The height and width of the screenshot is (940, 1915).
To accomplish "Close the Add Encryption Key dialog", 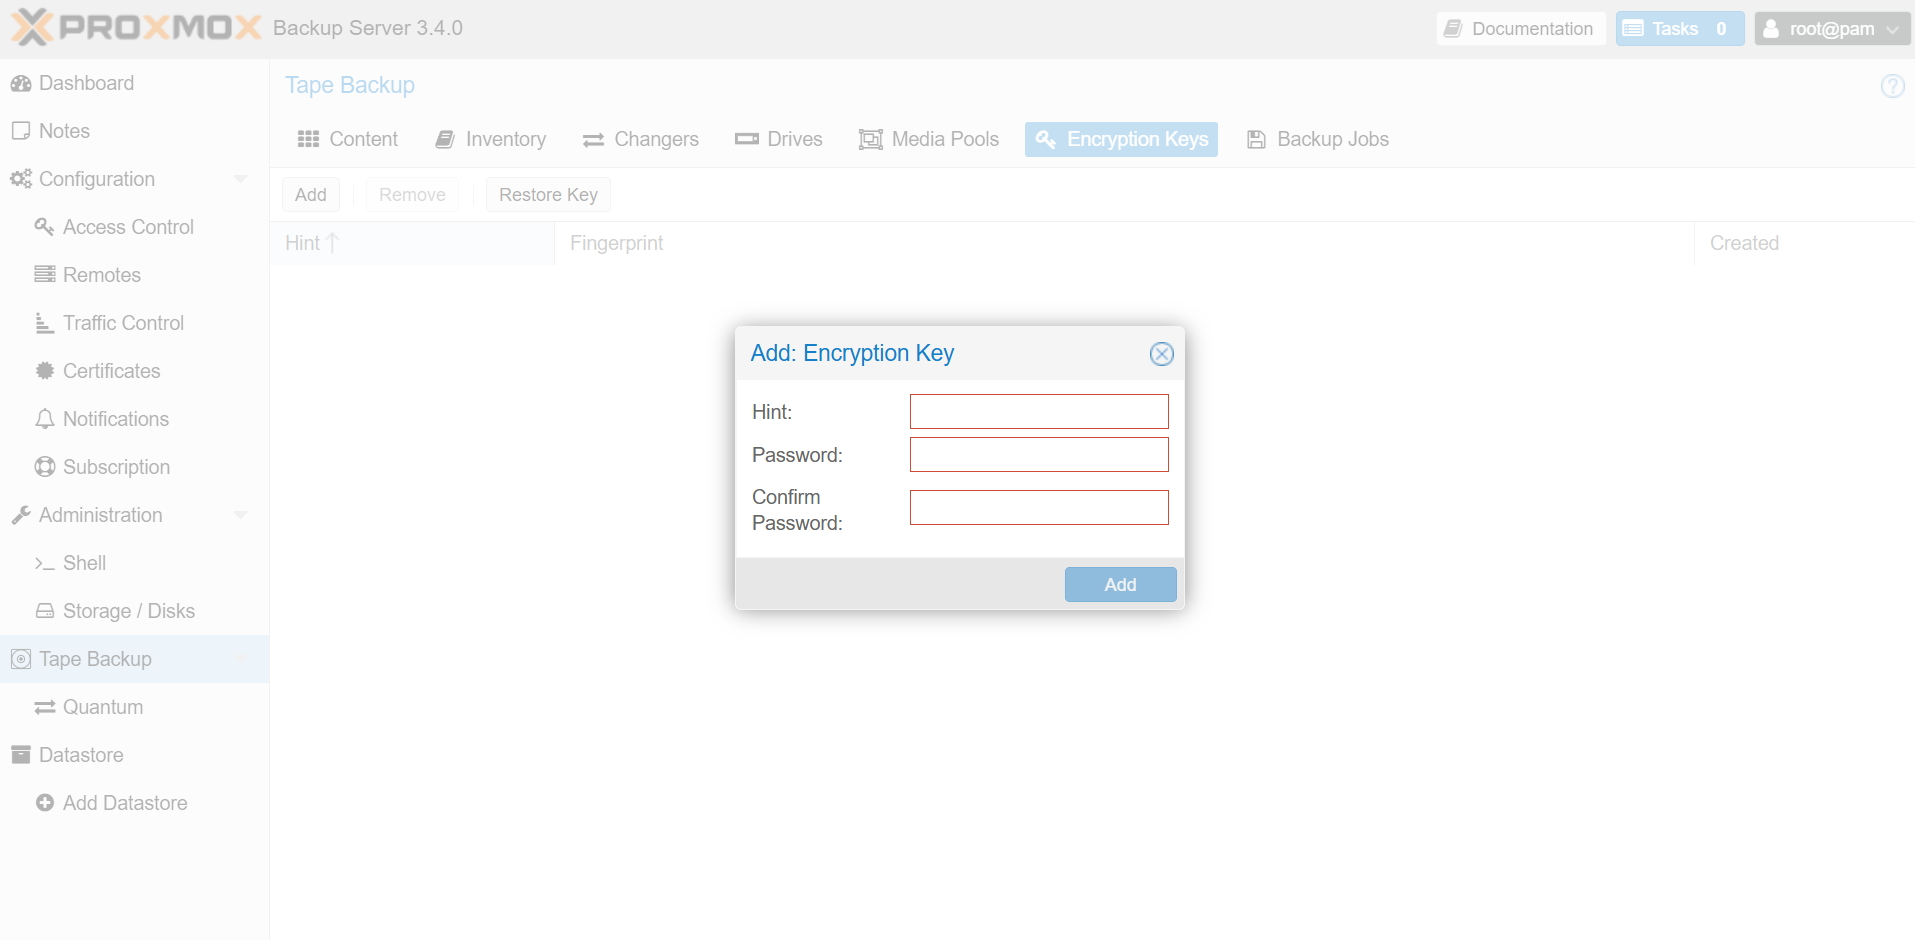I will [1161, 354].
